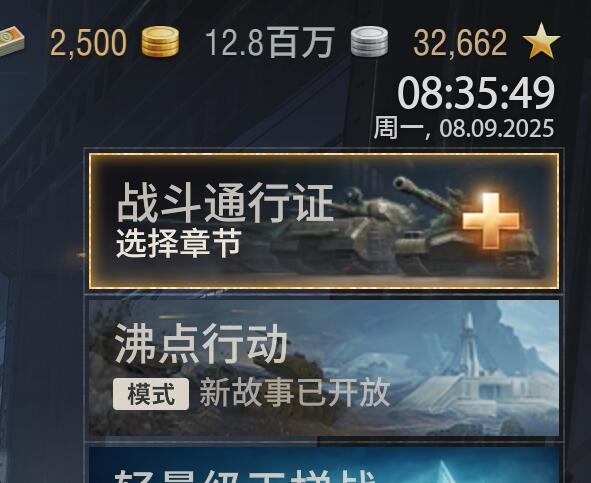Click the 新故事已开放 text
This screenshot has width=591, height=483.
point(294,393)
